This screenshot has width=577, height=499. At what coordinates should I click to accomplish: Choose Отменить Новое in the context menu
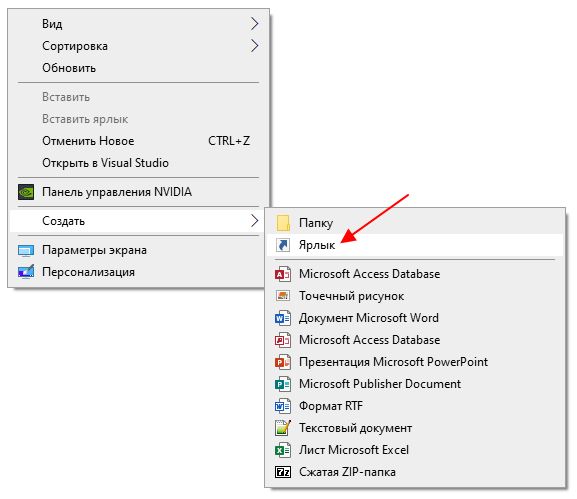pos(138,141)
